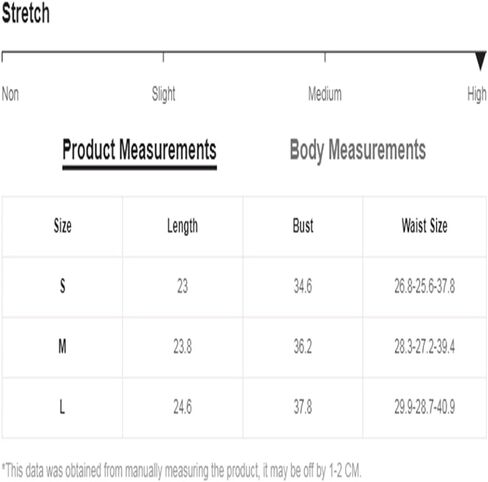Viewport: 488px width, 482px height.
Task: Click waist value 29.9-28.7-40.9
Action: pos(424,407)
